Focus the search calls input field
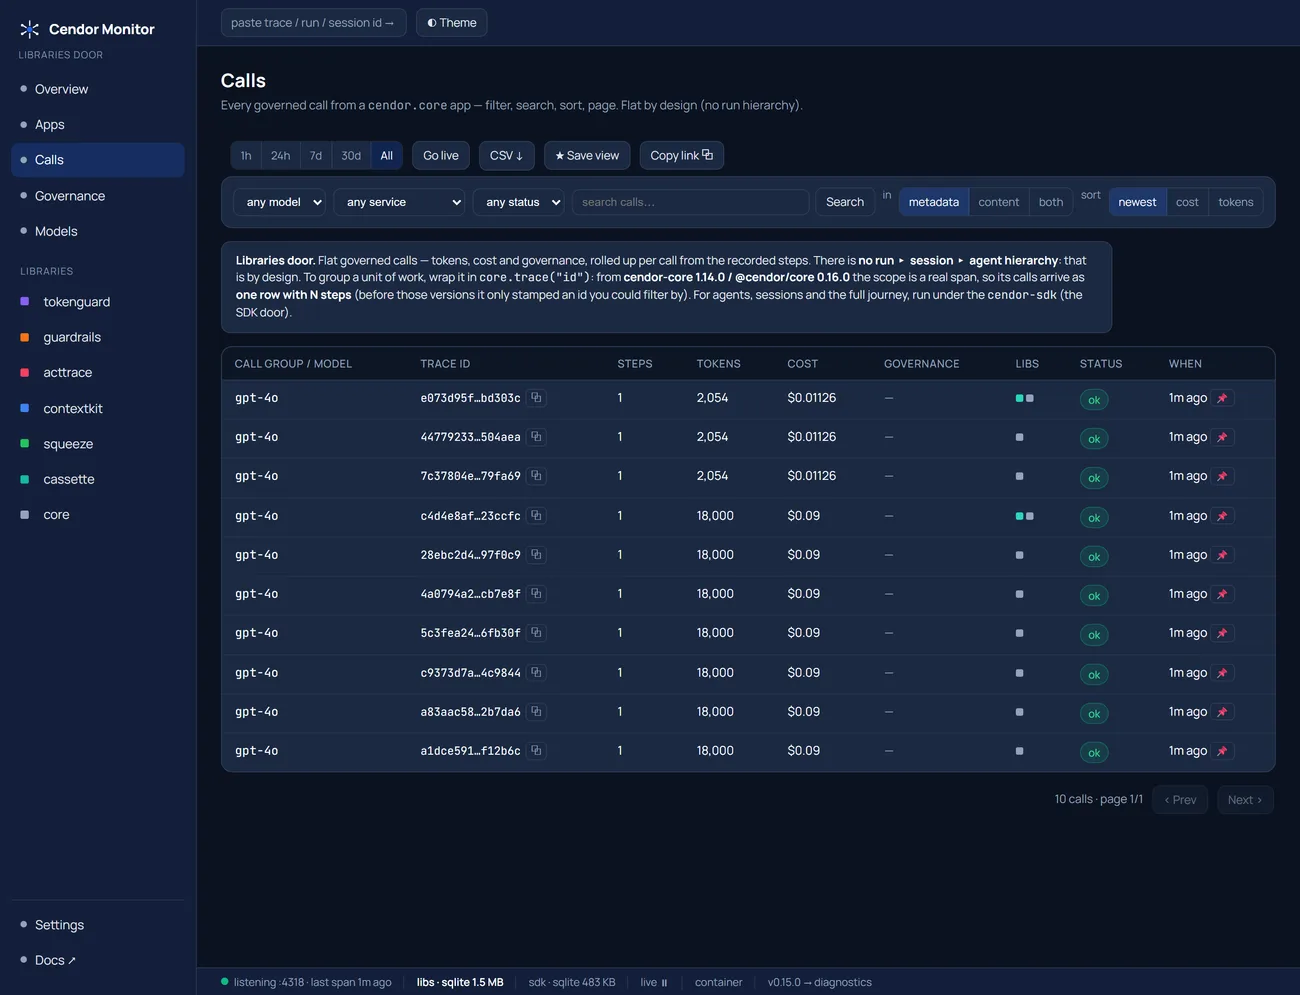The width and height of the screenshot is (1300, 995). coord(690,202)
